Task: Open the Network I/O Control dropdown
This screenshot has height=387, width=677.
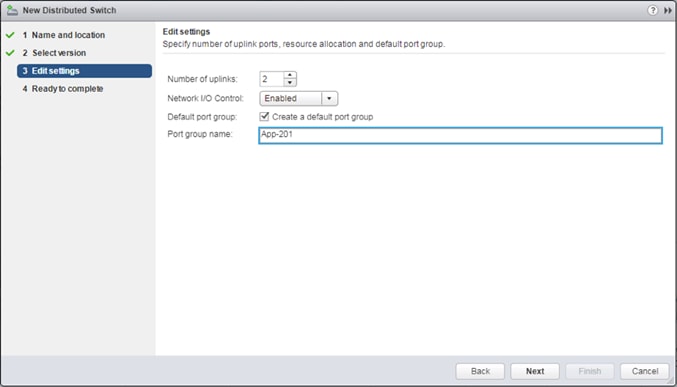Action: 299,98
